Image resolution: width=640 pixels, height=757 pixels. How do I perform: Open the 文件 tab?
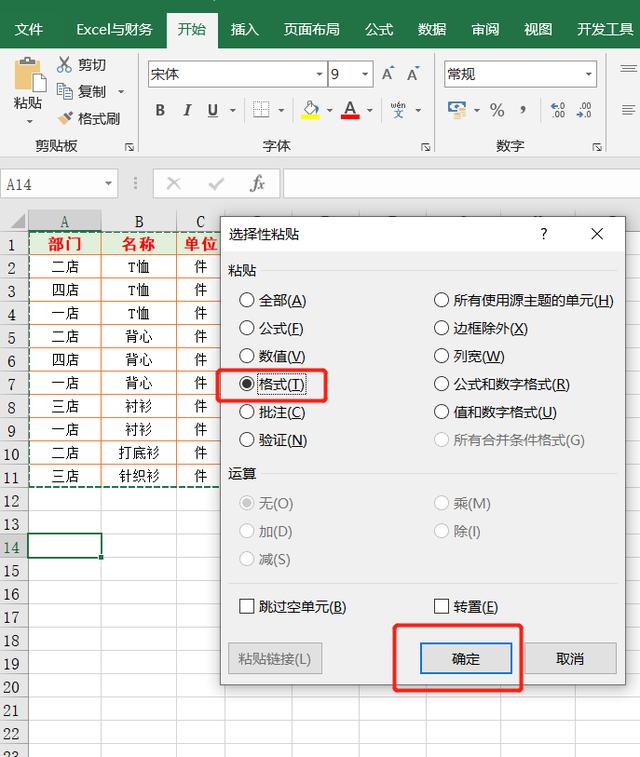pyautogui.click(x=28, y=29)
